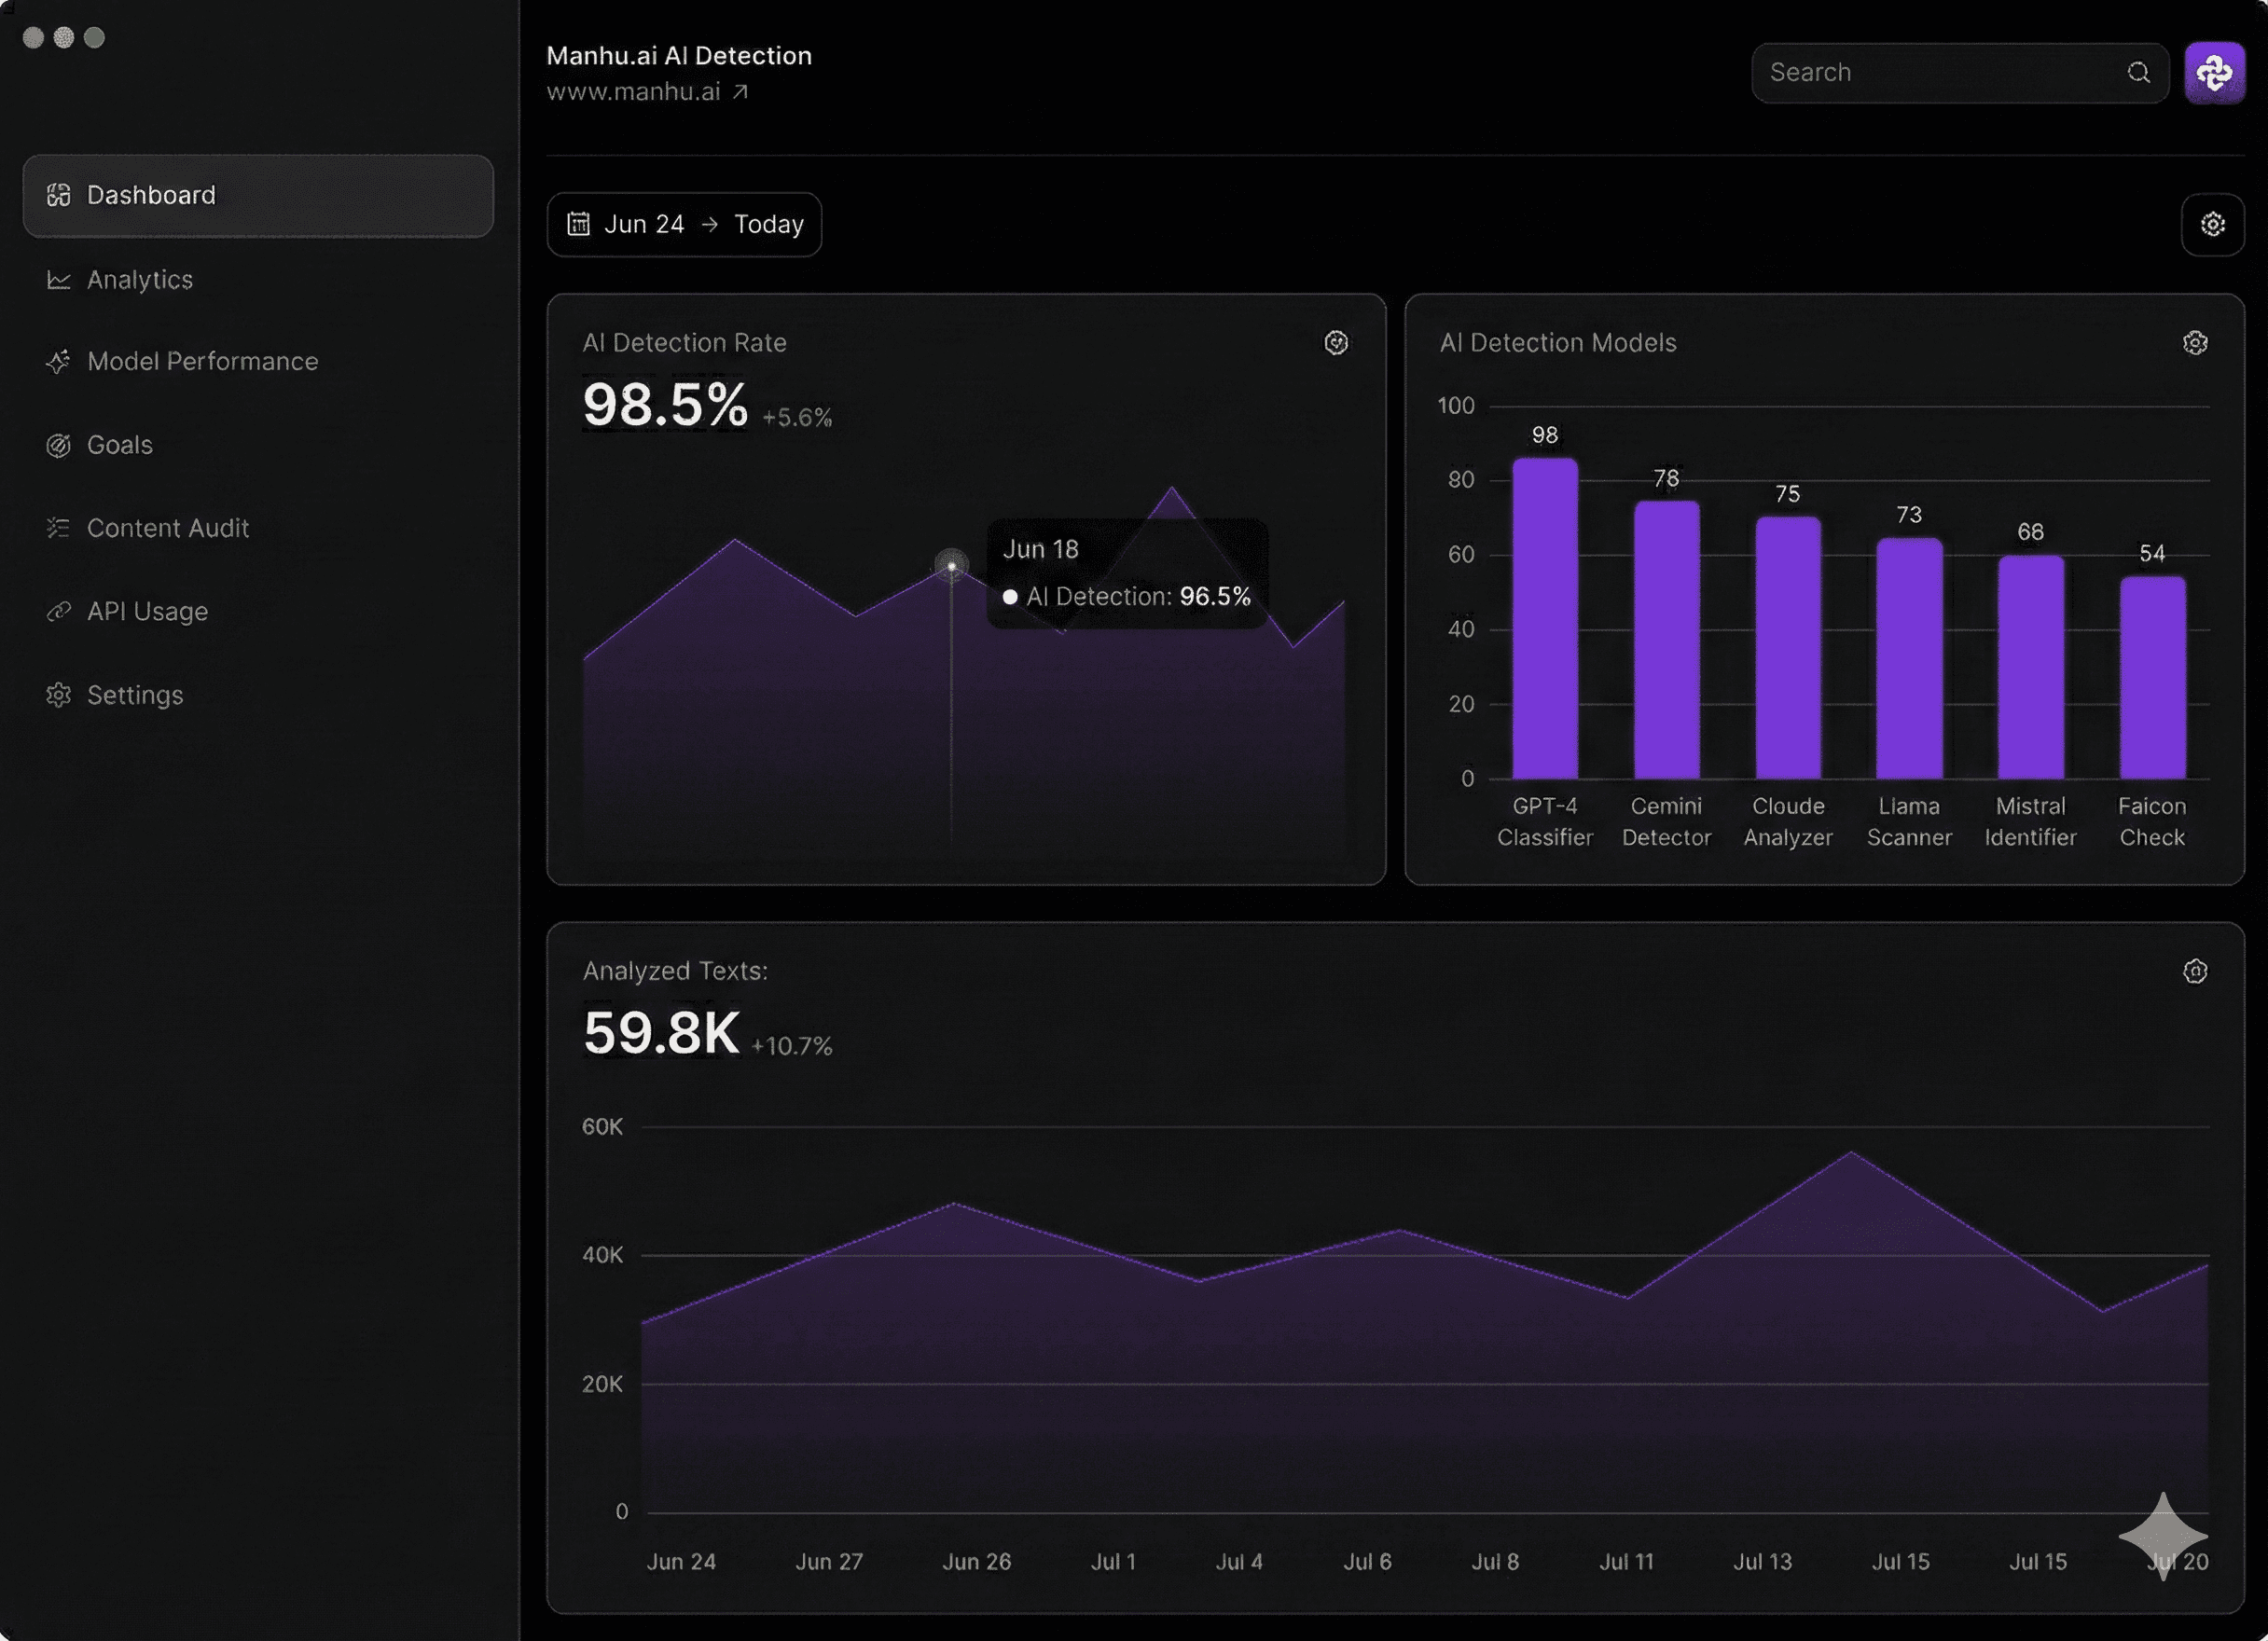Open API Usage in sidebar
This screenshot has width=2268, height=1641.
point(147,611)
